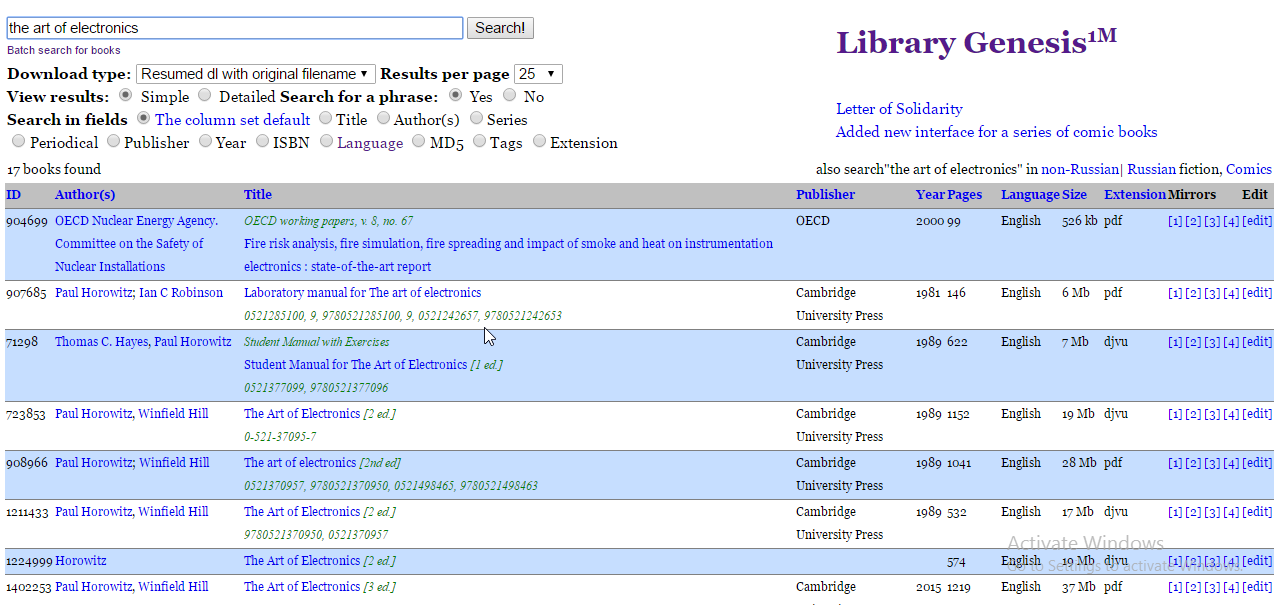
Task: Sort results by Pages column
Action: [x=965, y=195]
